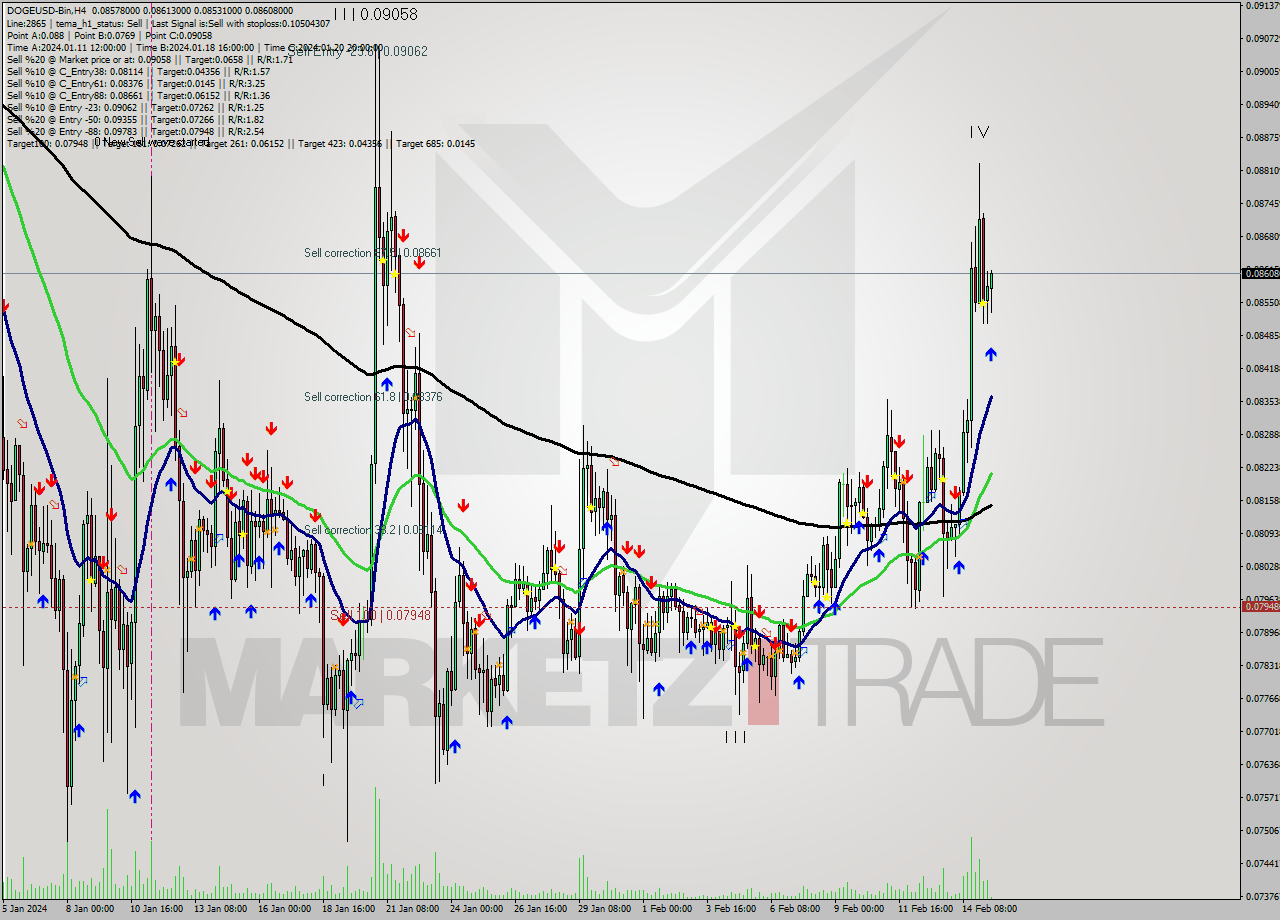The image size is (1280, 920).
Task: Click the 0.08680 price axis label
Action: tap(1262, 237)
